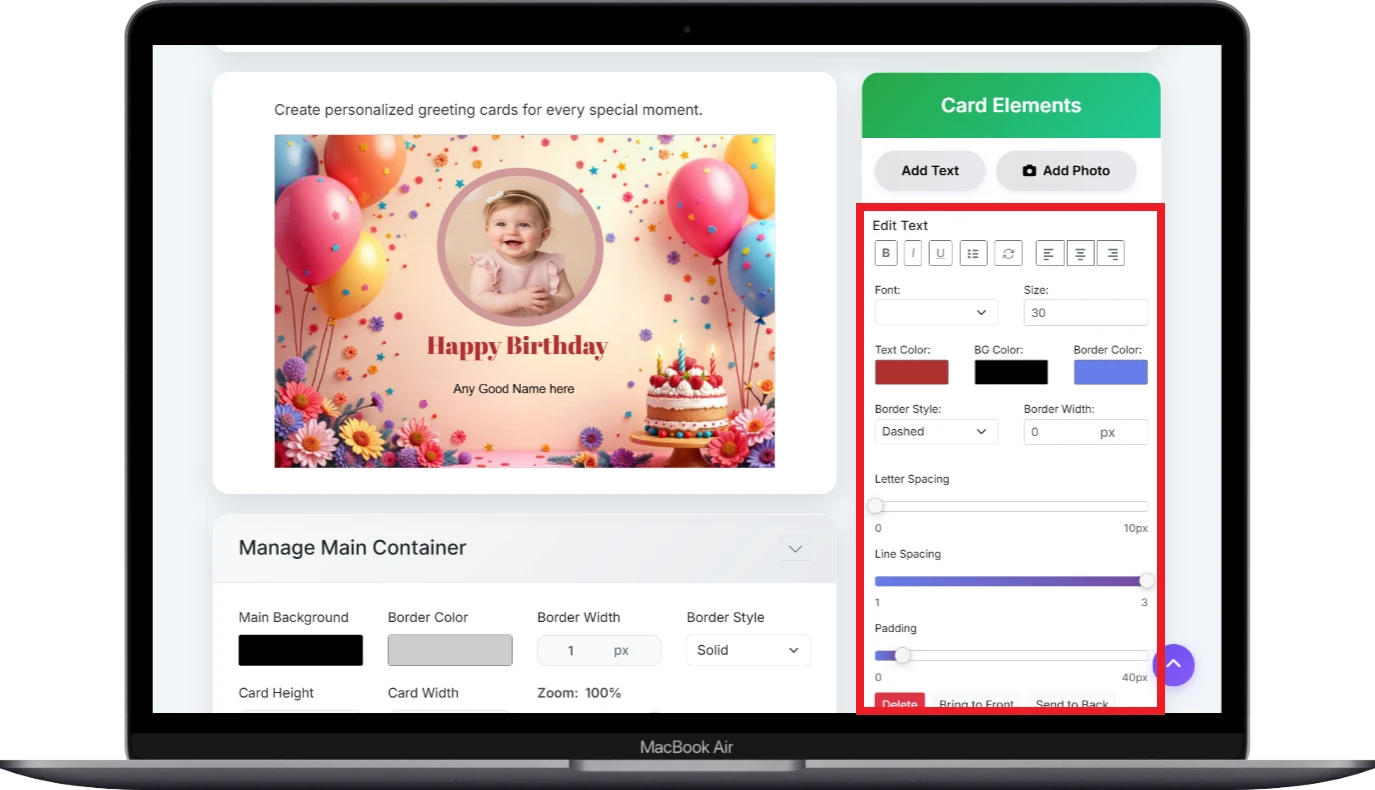Open the Border Style dropdown showing Dashed

tap(936, 432)
